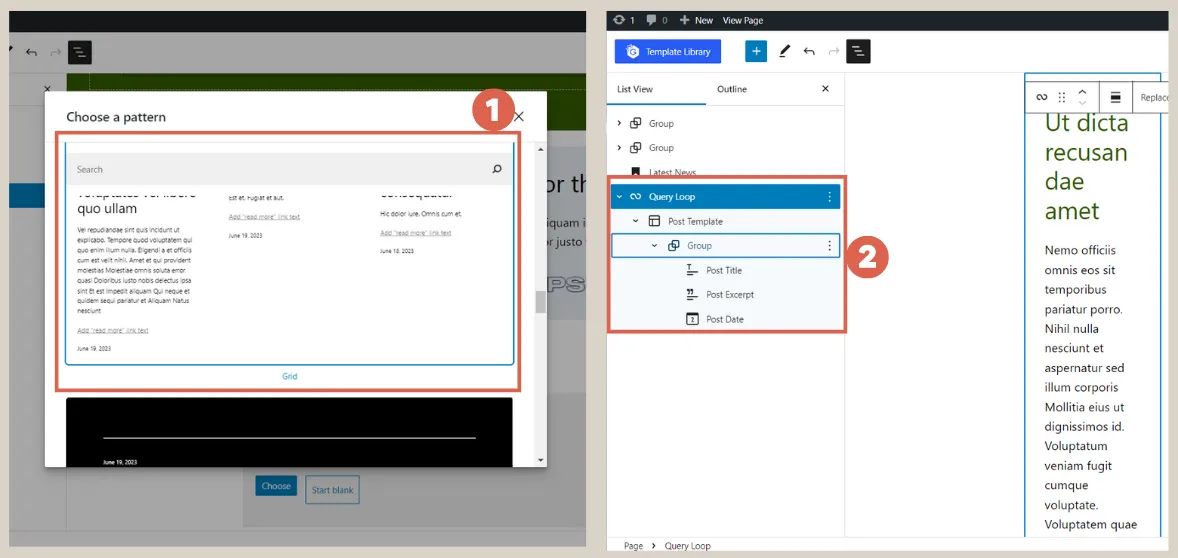This screenshot has width=1178, height=558.
Task: Click the drag handle in block toolbar
Action: [x=1062, y=97]
